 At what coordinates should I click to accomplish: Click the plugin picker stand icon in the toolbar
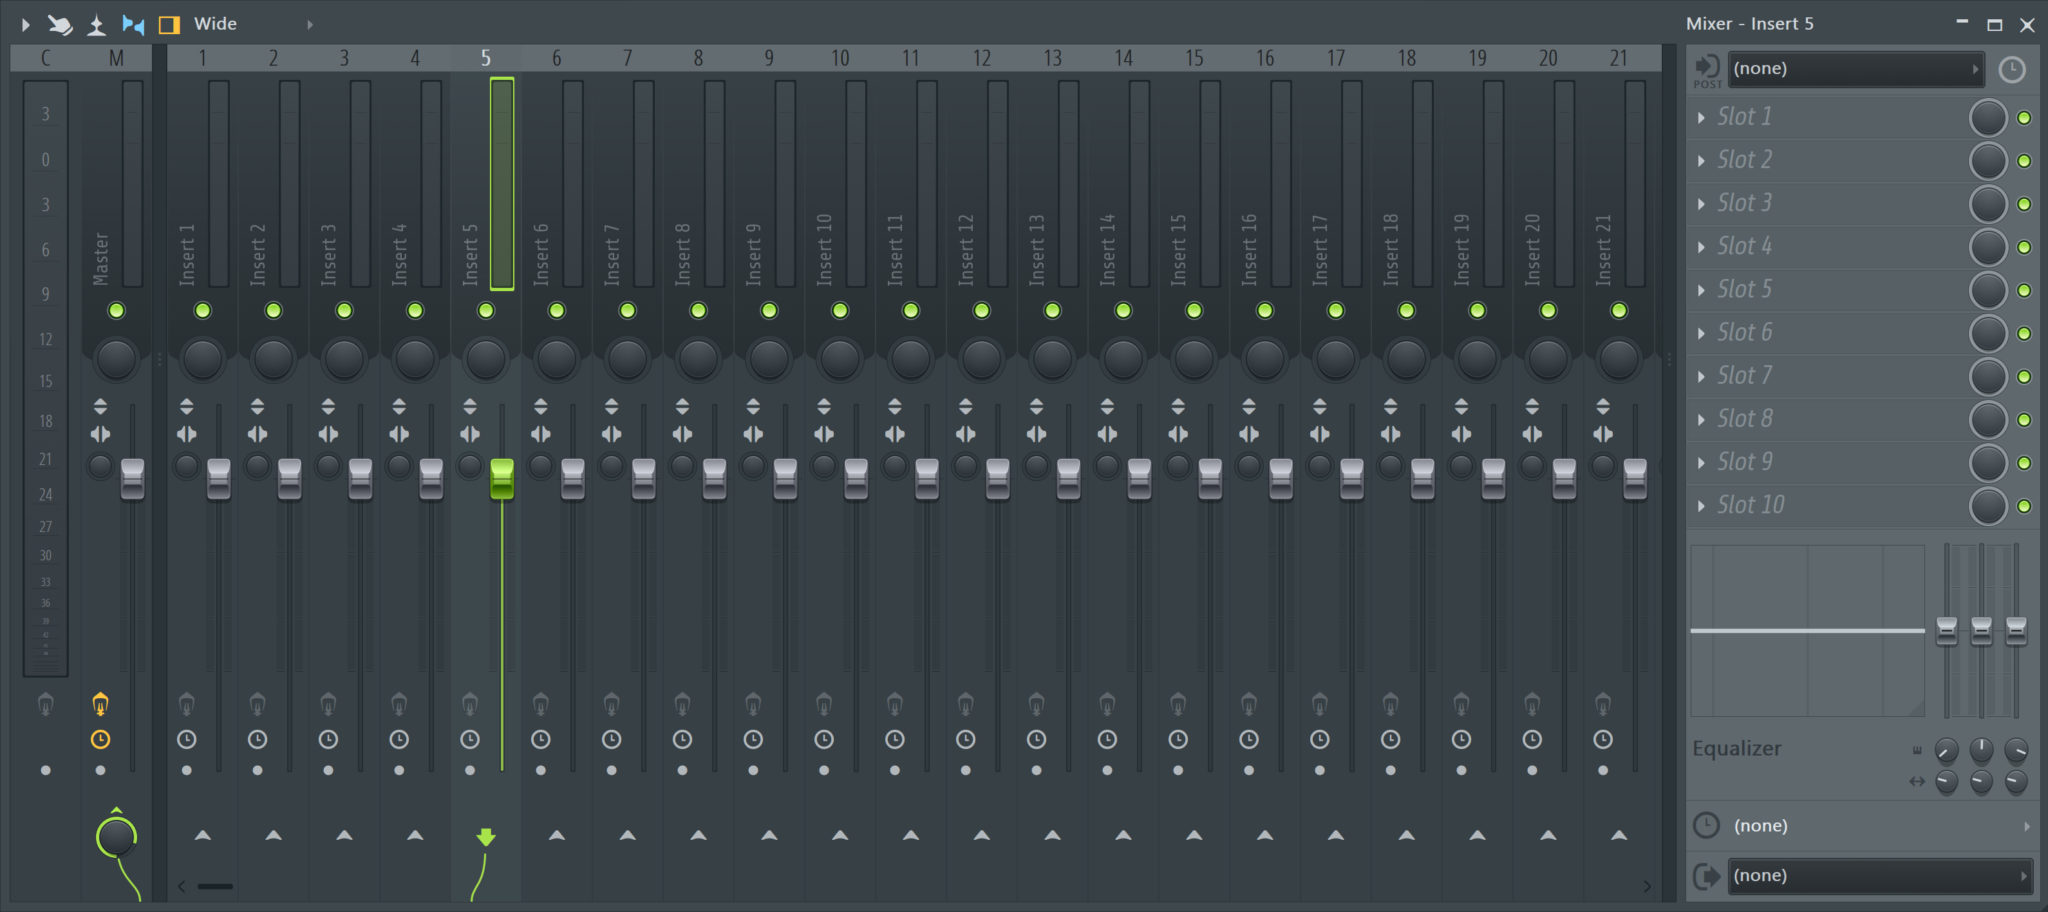[97, 23]
